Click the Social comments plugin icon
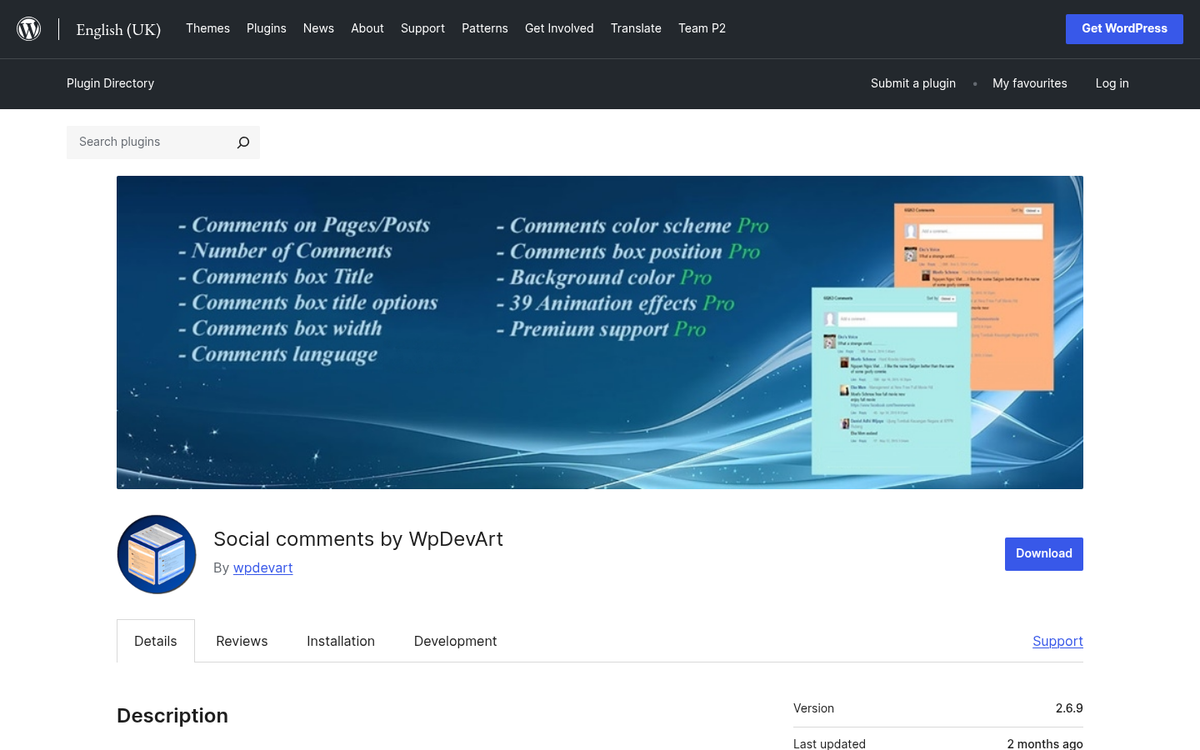Image resolution: width=1200 pixels, height=750 pixels. pyautogui.click(x=156, y=554)
